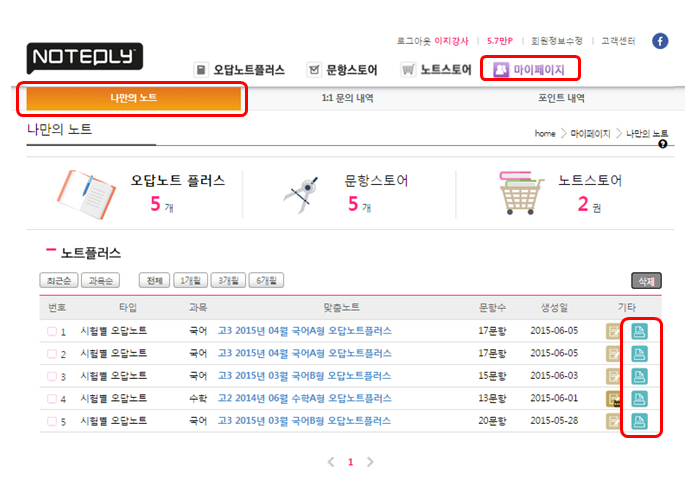The width and height of the screenshot is (696, 489).
Task: Open the 노트스토어 menu
Action: [446, 70]
